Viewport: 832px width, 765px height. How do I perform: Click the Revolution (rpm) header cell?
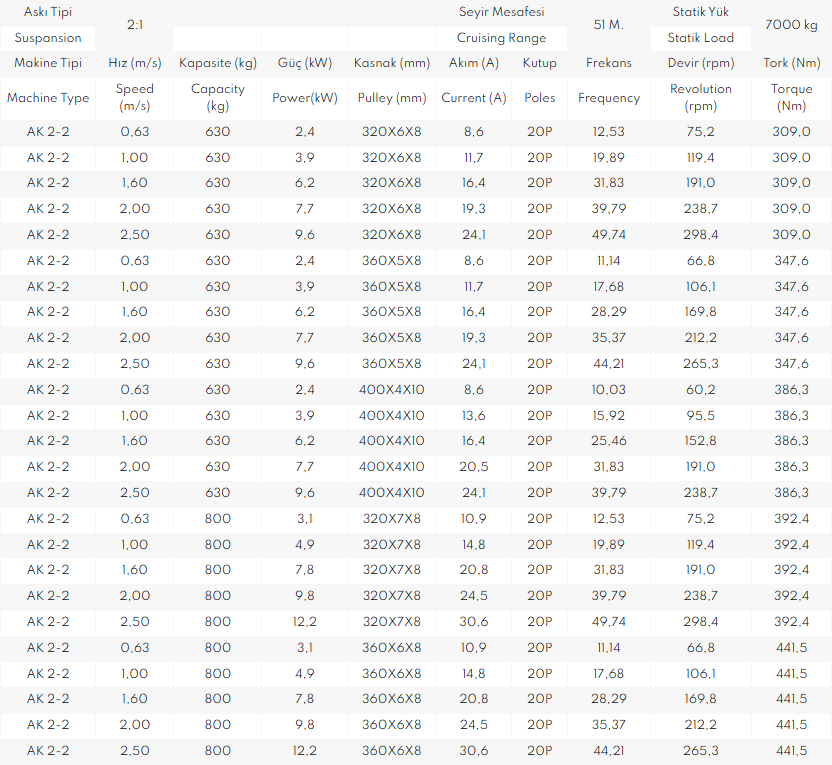click(700, 98)
